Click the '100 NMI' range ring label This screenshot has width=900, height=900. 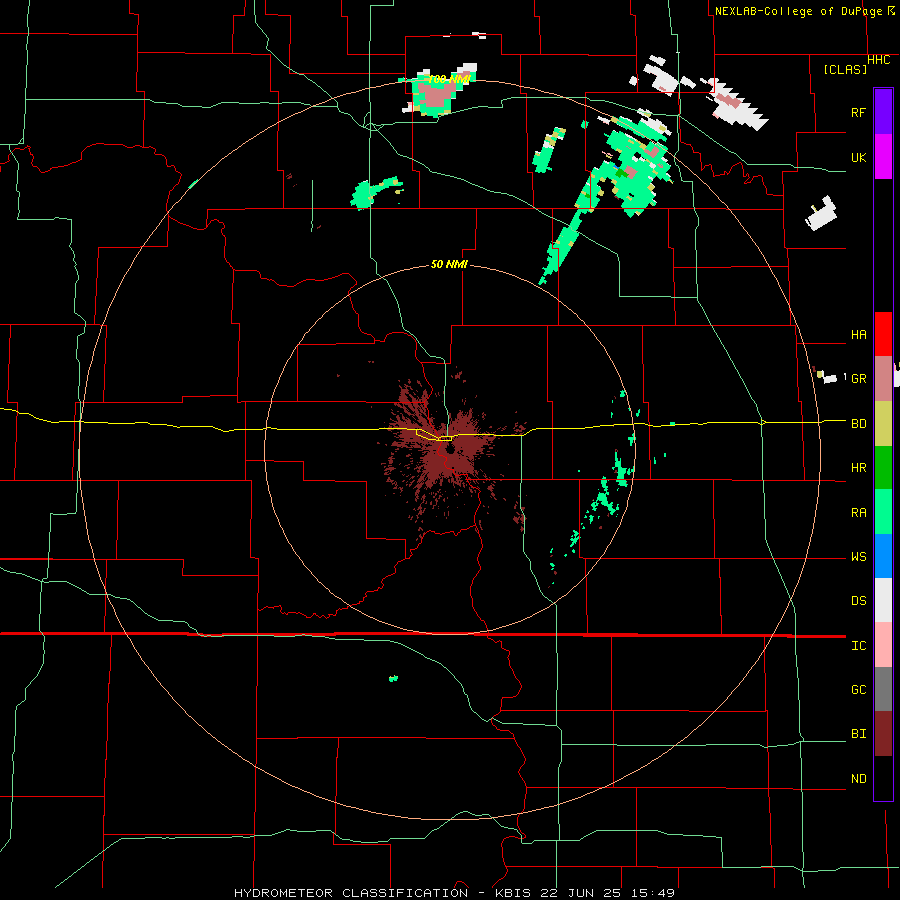point(449,79)
